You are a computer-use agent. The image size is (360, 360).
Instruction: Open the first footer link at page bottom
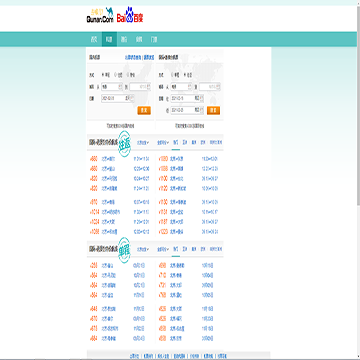click(134, 356)
